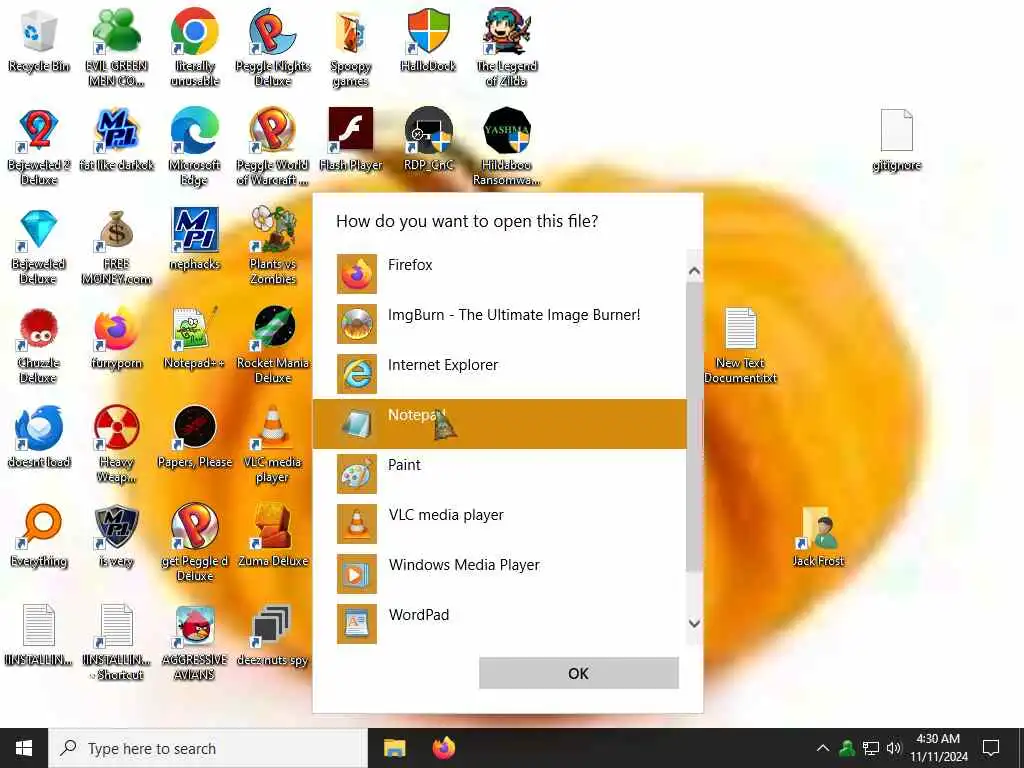Click the app list scrollbar thumb
The height and width of the screenshot is (768, 1024).
point(695,428)
